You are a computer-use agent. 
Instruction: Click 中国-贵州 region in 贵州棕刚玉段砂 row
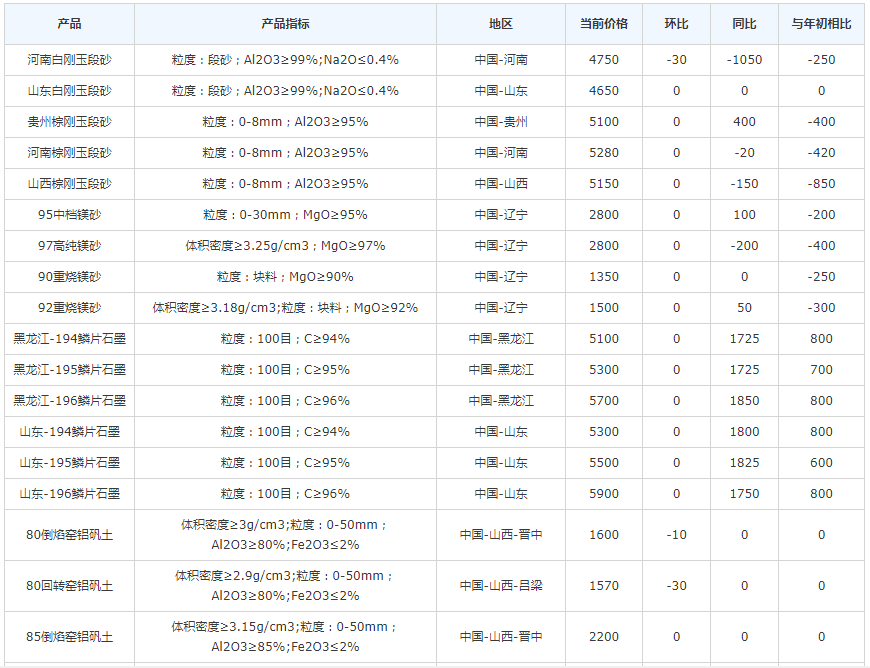(501, 122)
